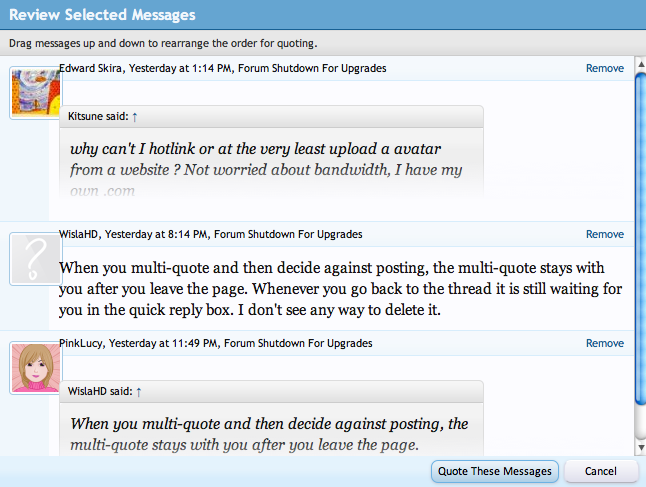
Task: Select PinkLucy's message header row
Action: tap(300, 343)
